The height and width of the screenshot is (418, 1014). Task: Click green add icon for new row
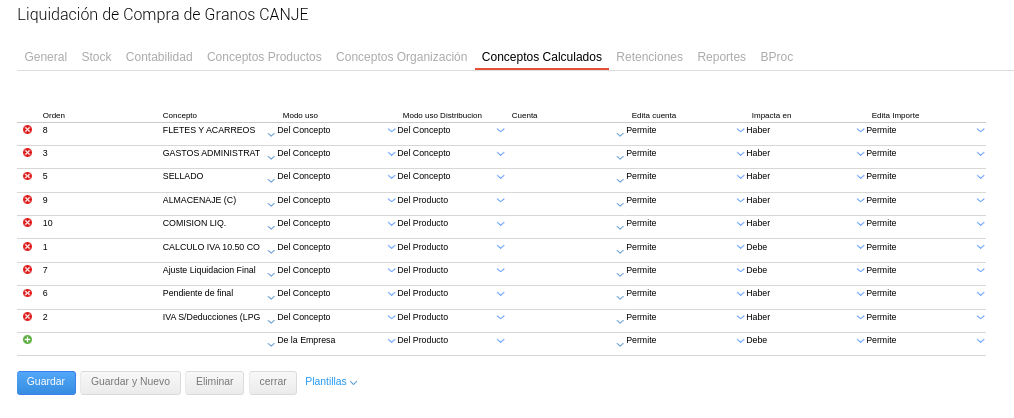coord(27,340)
